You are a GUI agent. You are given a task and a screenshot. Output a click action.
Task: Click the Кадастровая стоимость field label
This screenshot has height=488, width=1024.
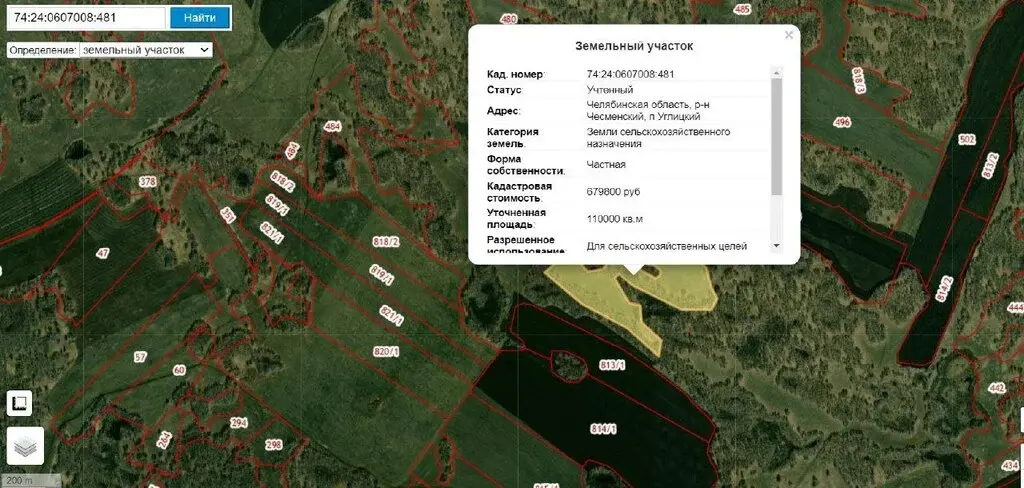click(519, 192)
